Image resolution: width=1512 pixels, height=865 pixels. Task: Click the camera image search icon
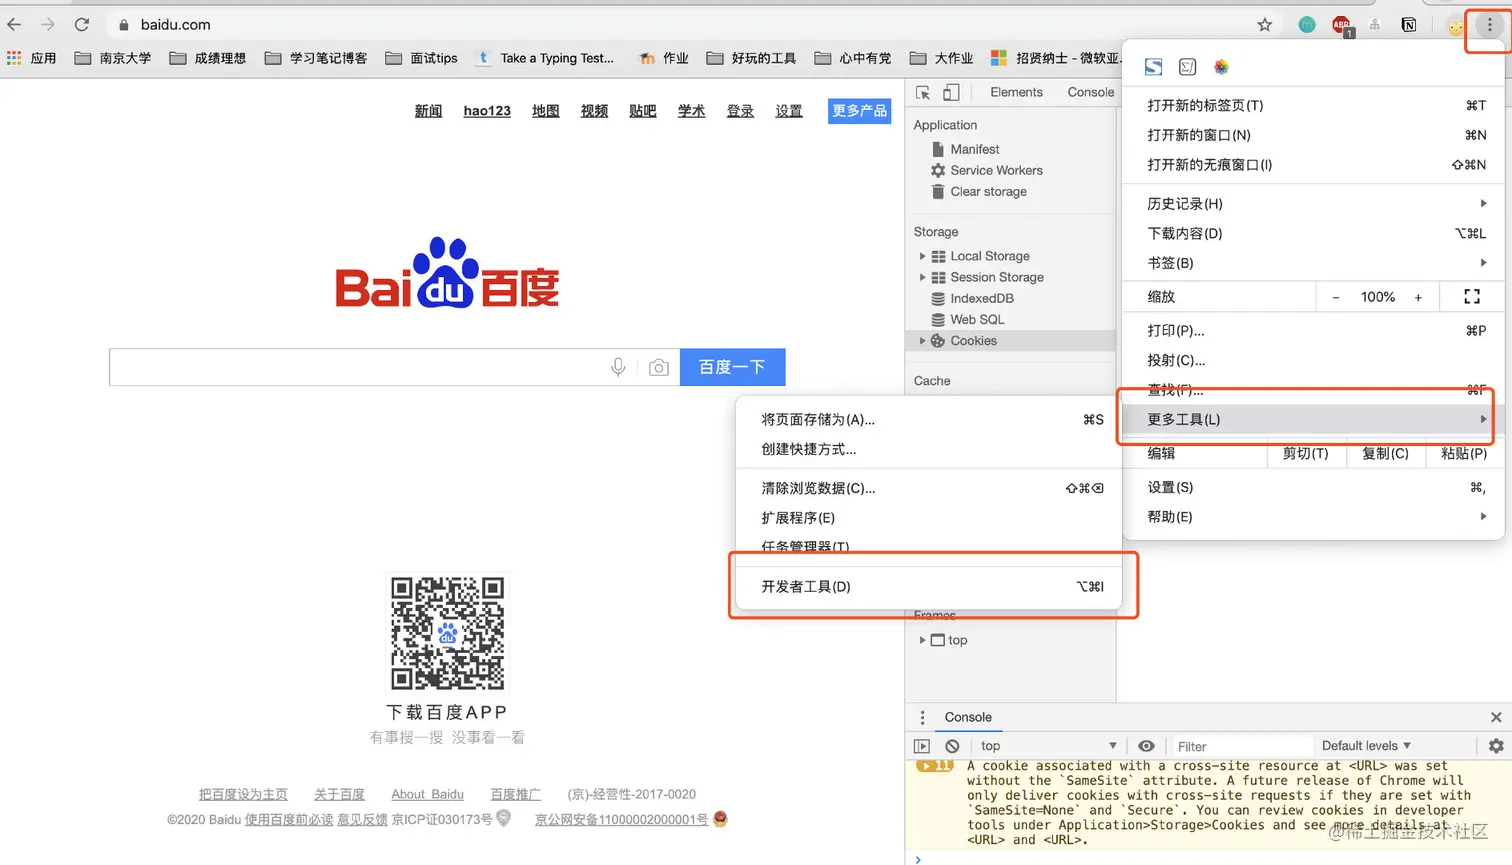click(x=658, y=368)
